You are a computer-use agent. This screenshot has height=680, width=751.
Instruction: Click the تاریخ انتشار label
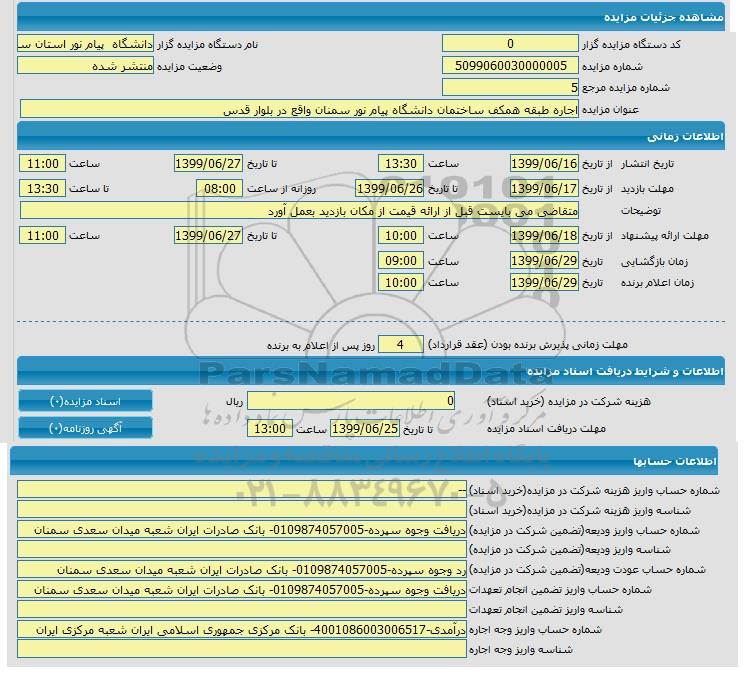point(648,164)
